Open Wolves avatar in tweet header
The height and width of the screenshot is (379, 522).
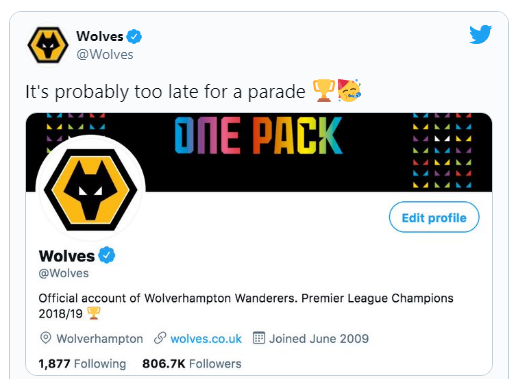tap(48, 45)
